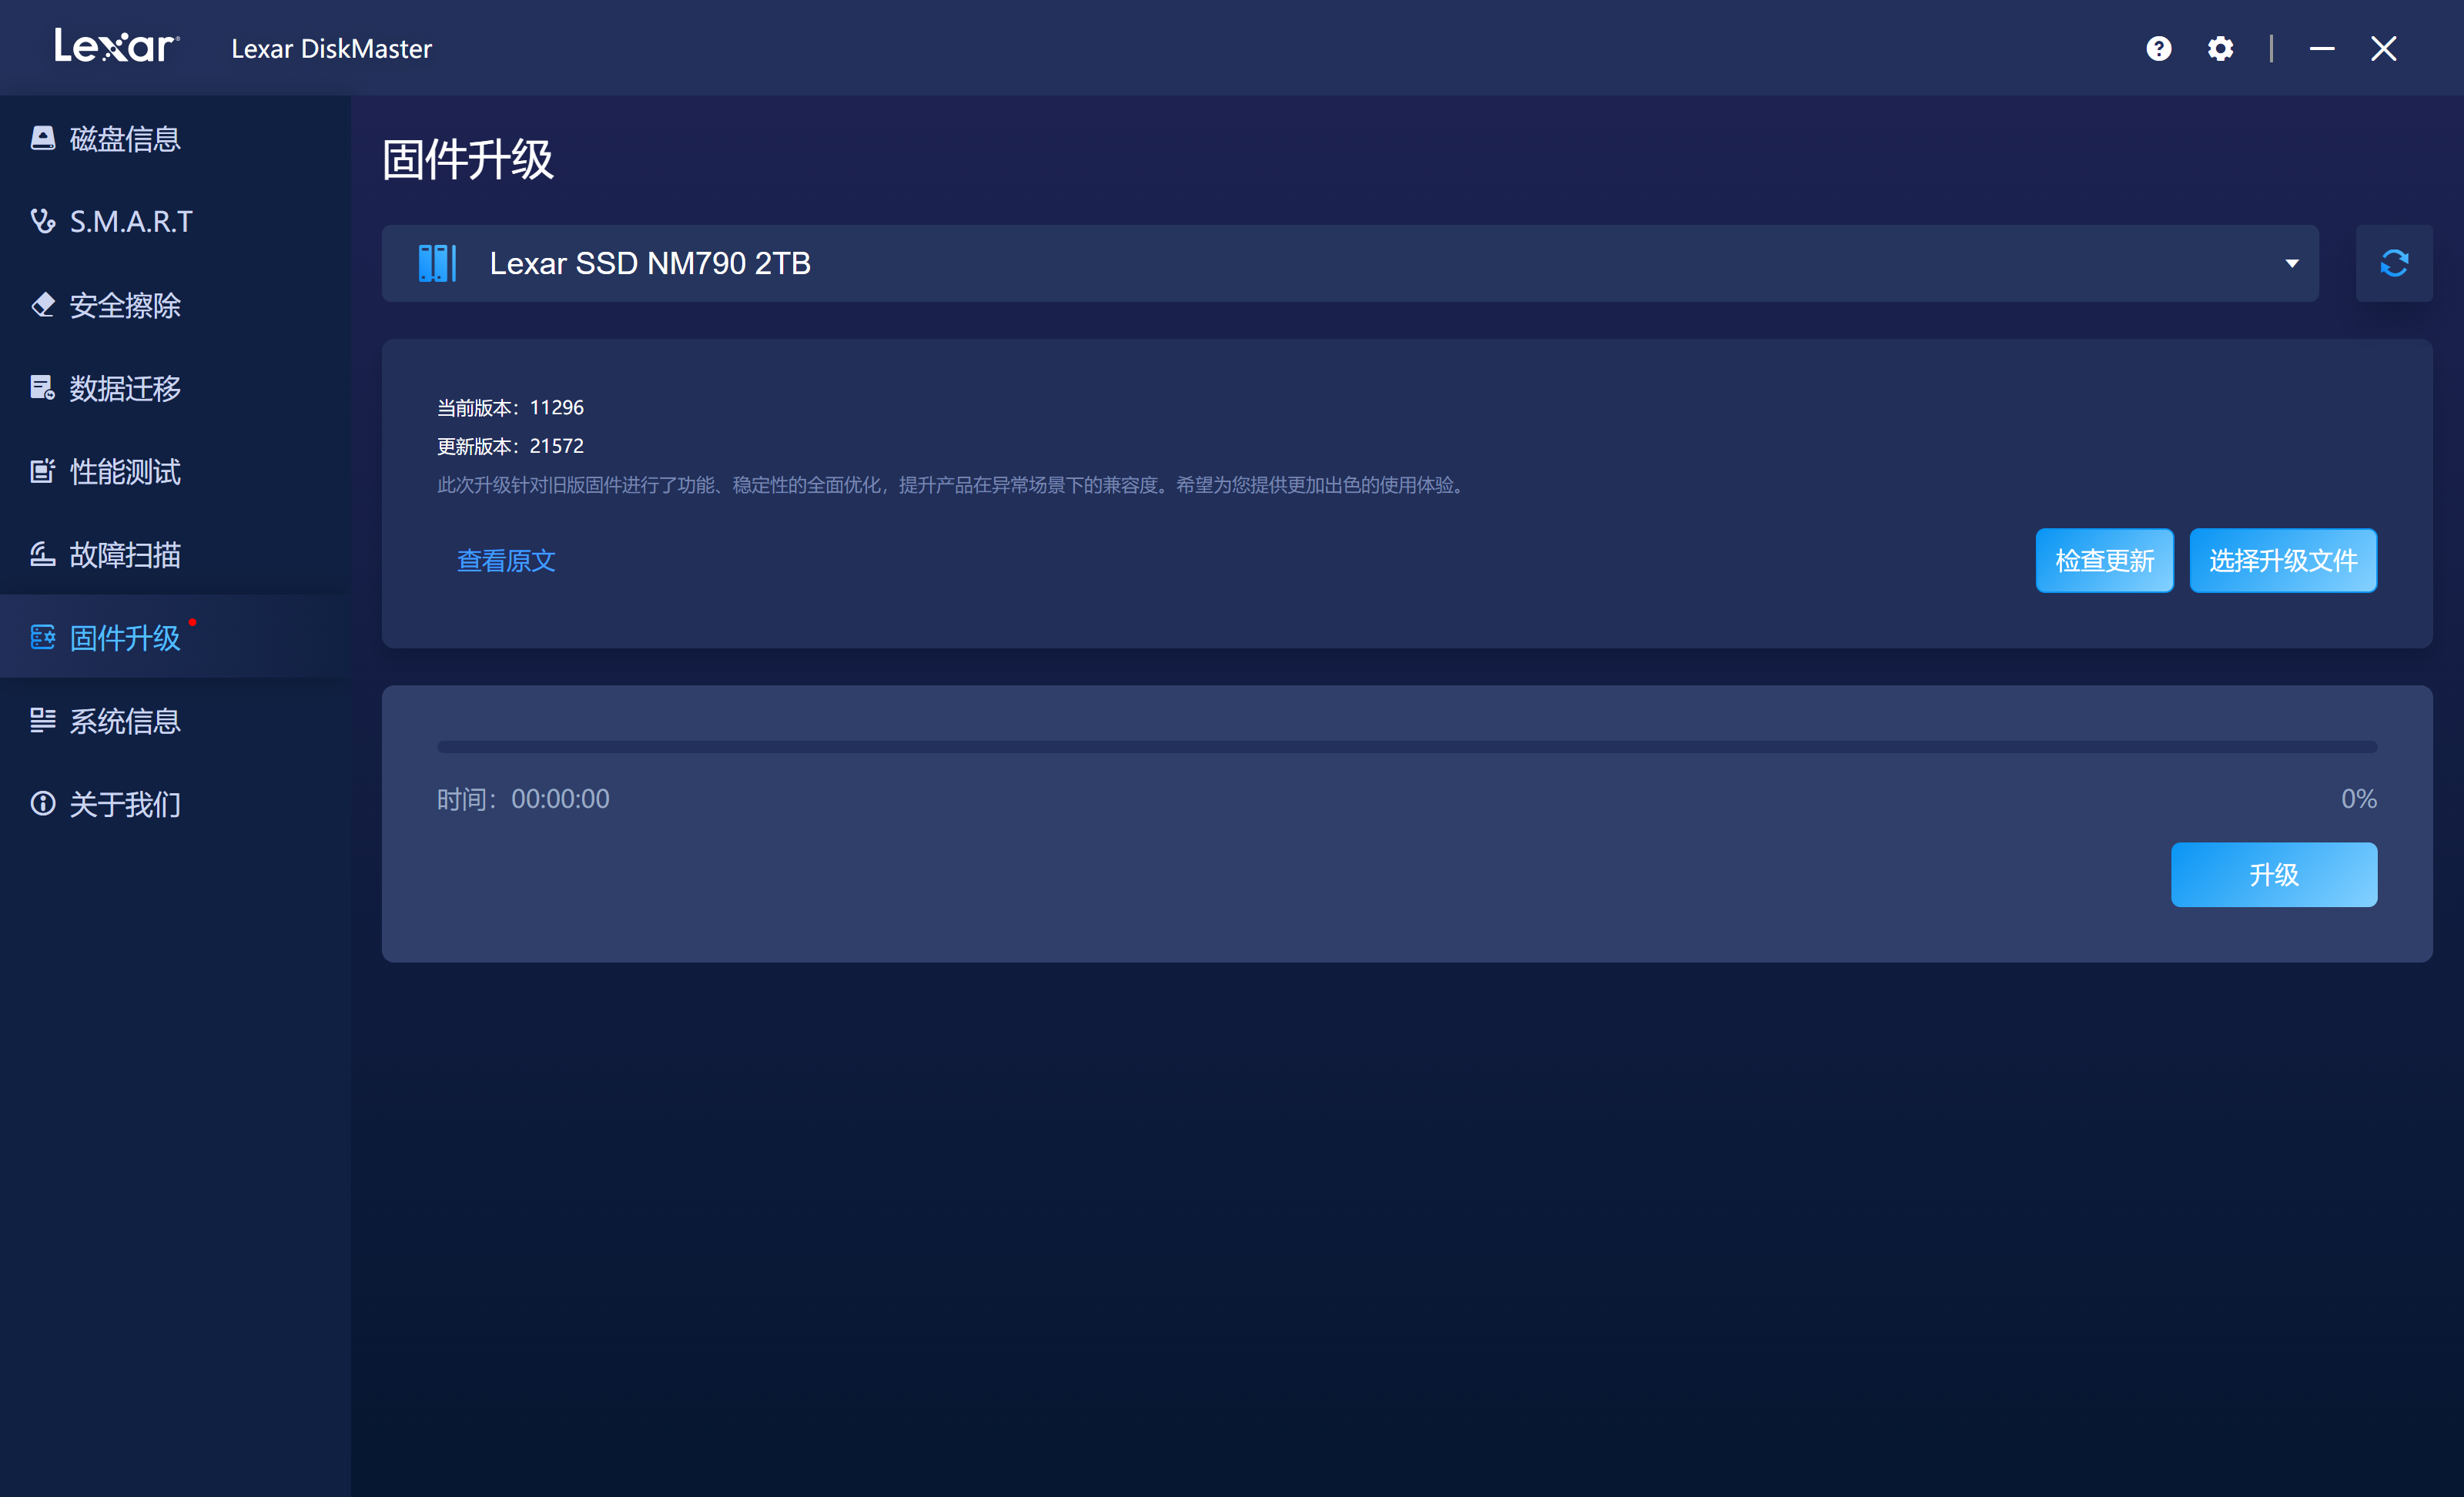Click the data migration sidebar icon
This screenshot has height=1497, width=2464.
pos(42,388)
